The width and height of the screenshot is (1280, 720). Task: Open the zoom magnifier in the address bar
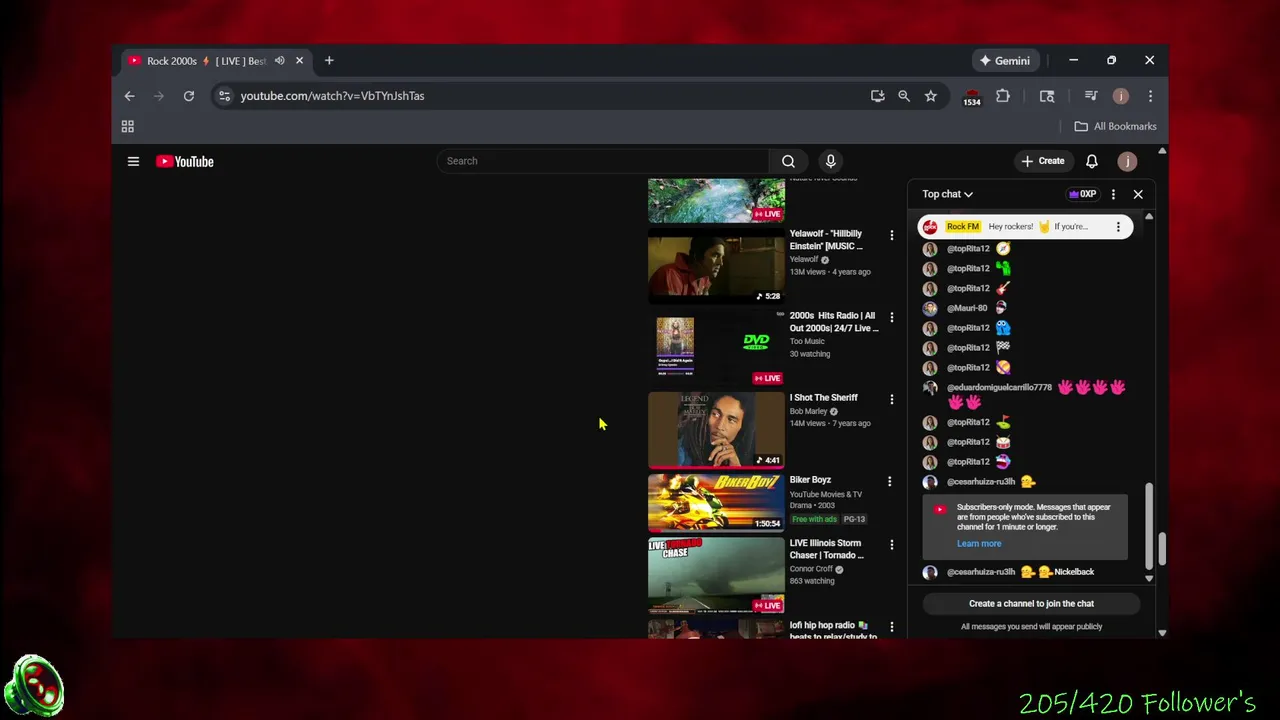[x=904, y=96]
